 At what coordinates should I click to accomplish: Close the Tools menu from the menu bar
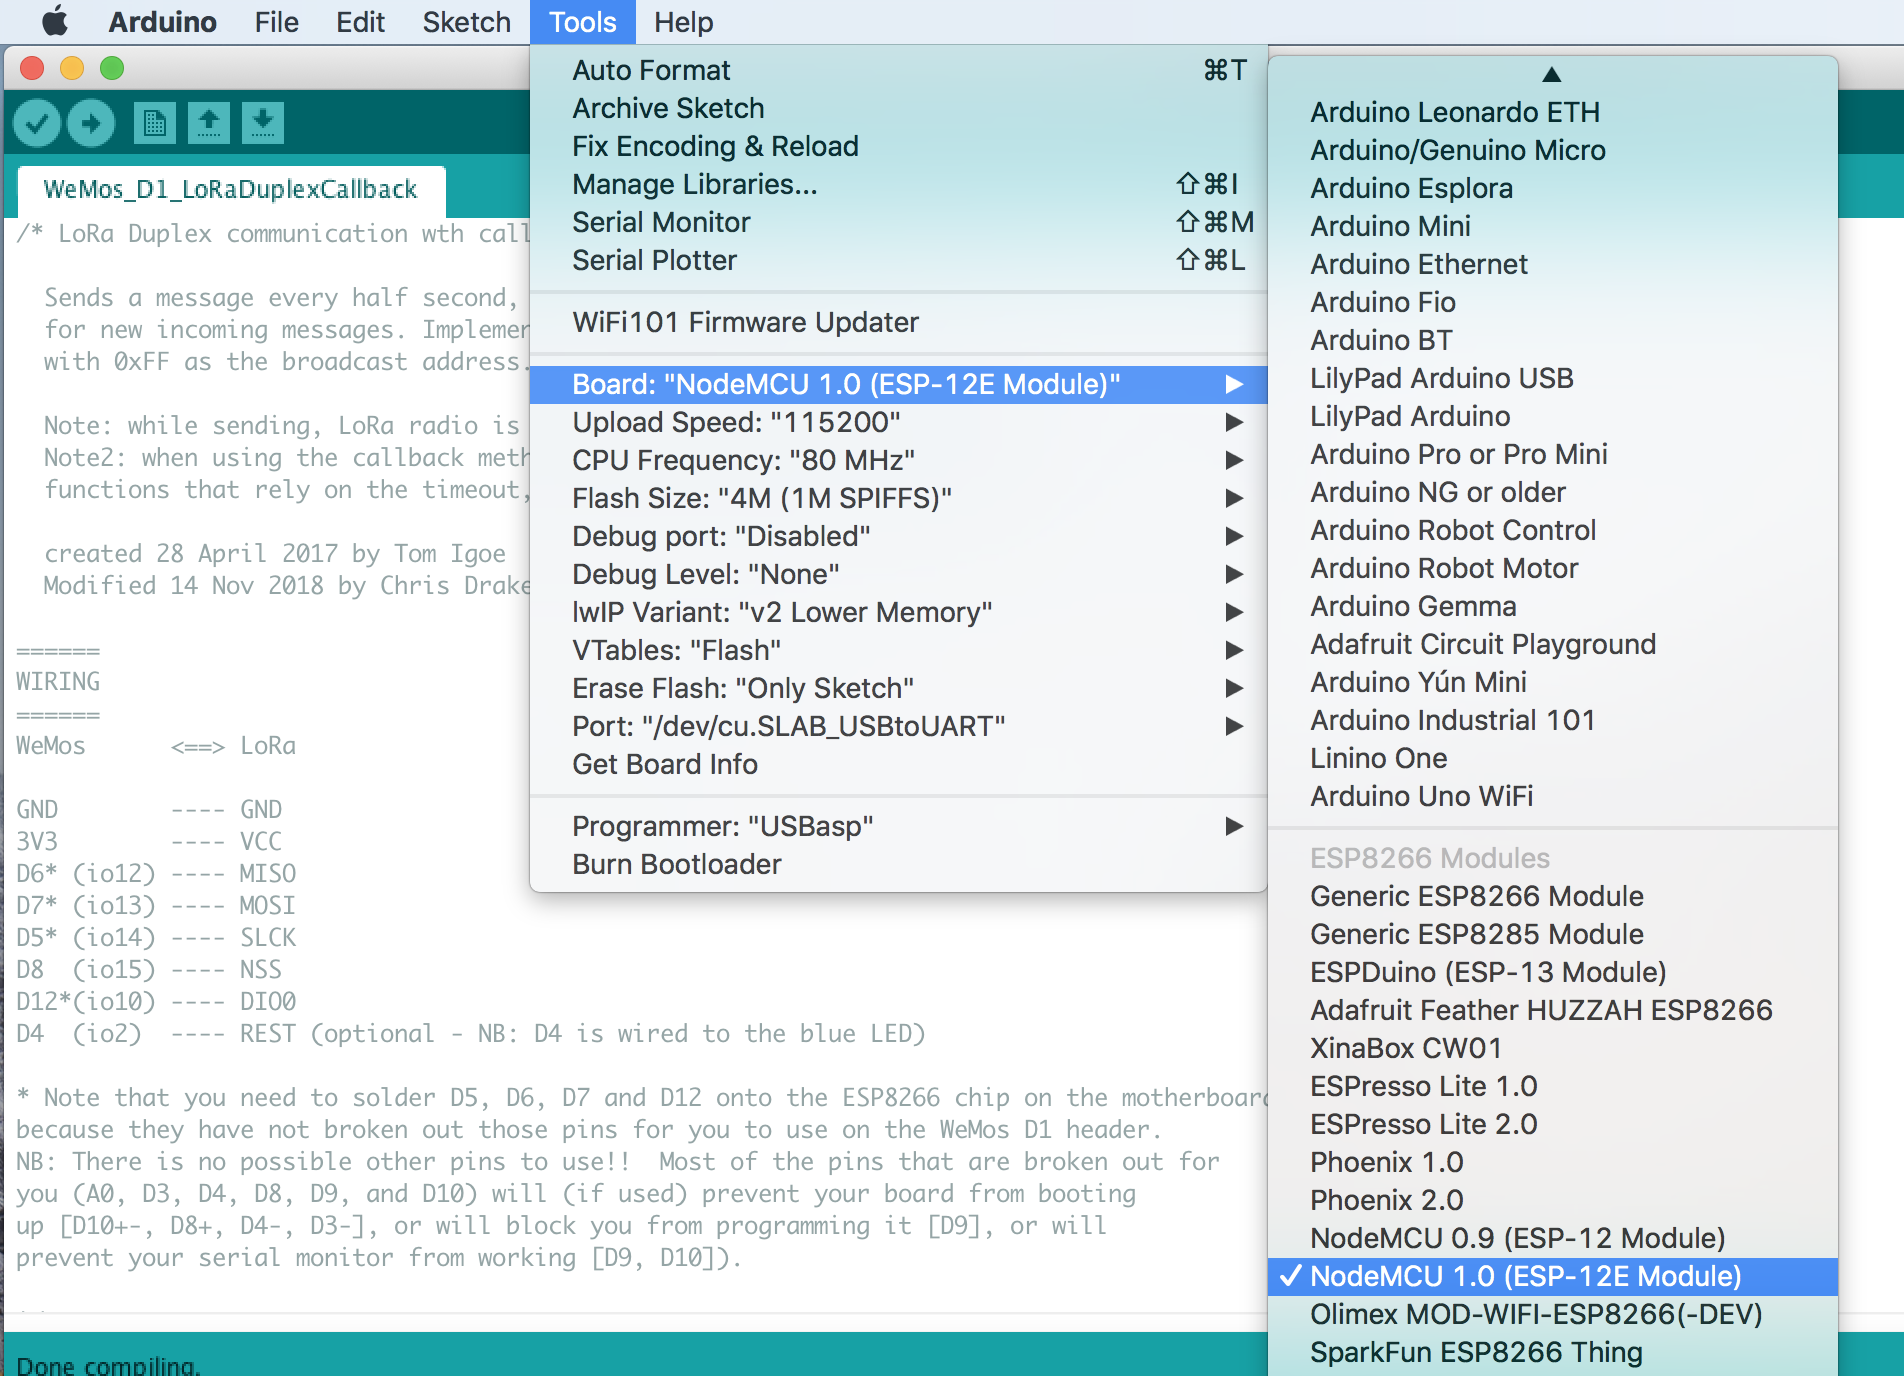(x=582, y=22)
